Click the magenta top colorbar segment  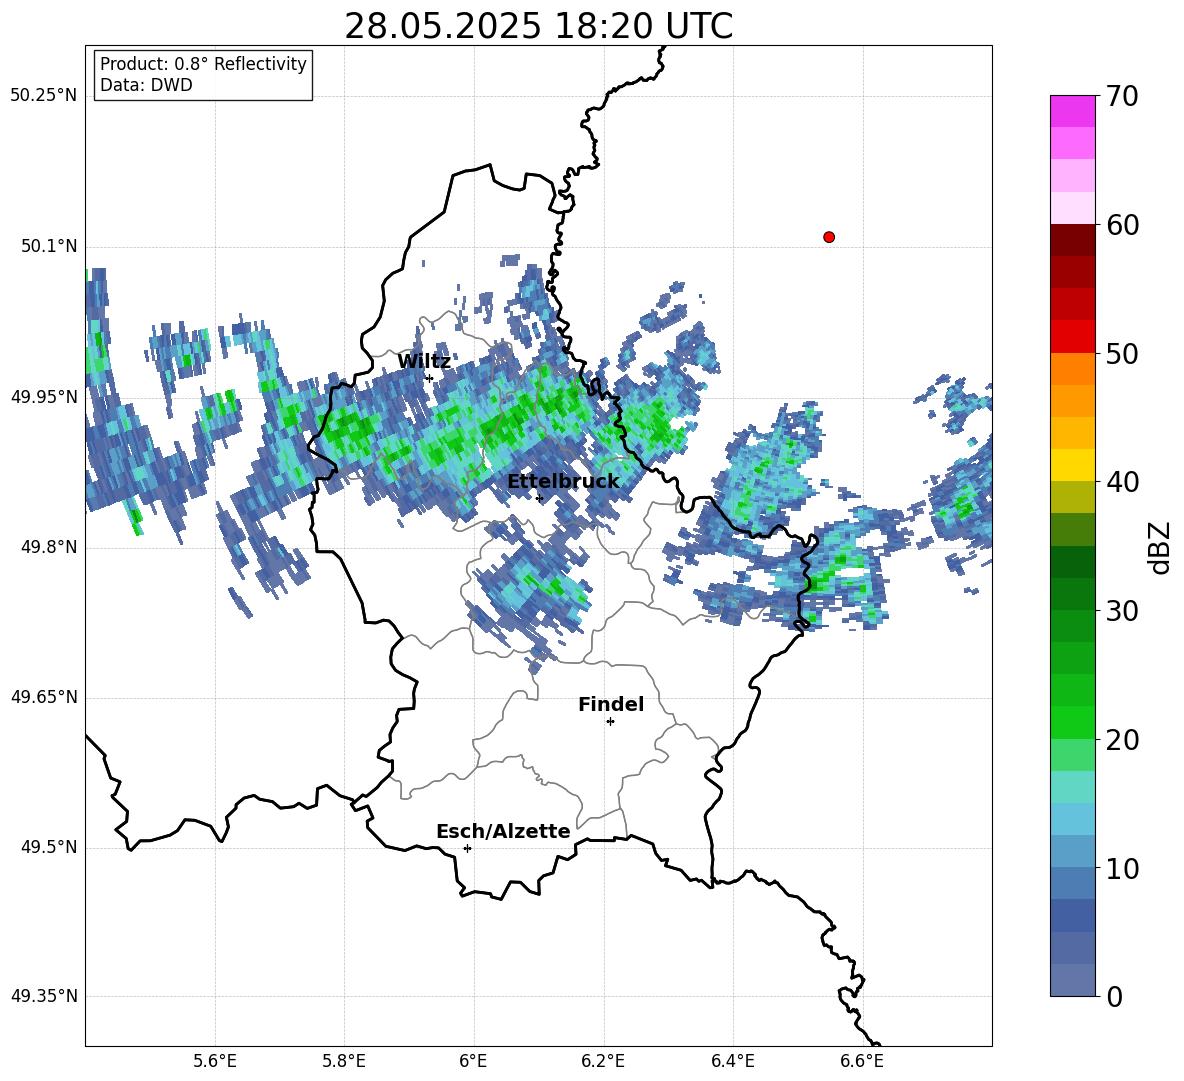coord(1073,111)
